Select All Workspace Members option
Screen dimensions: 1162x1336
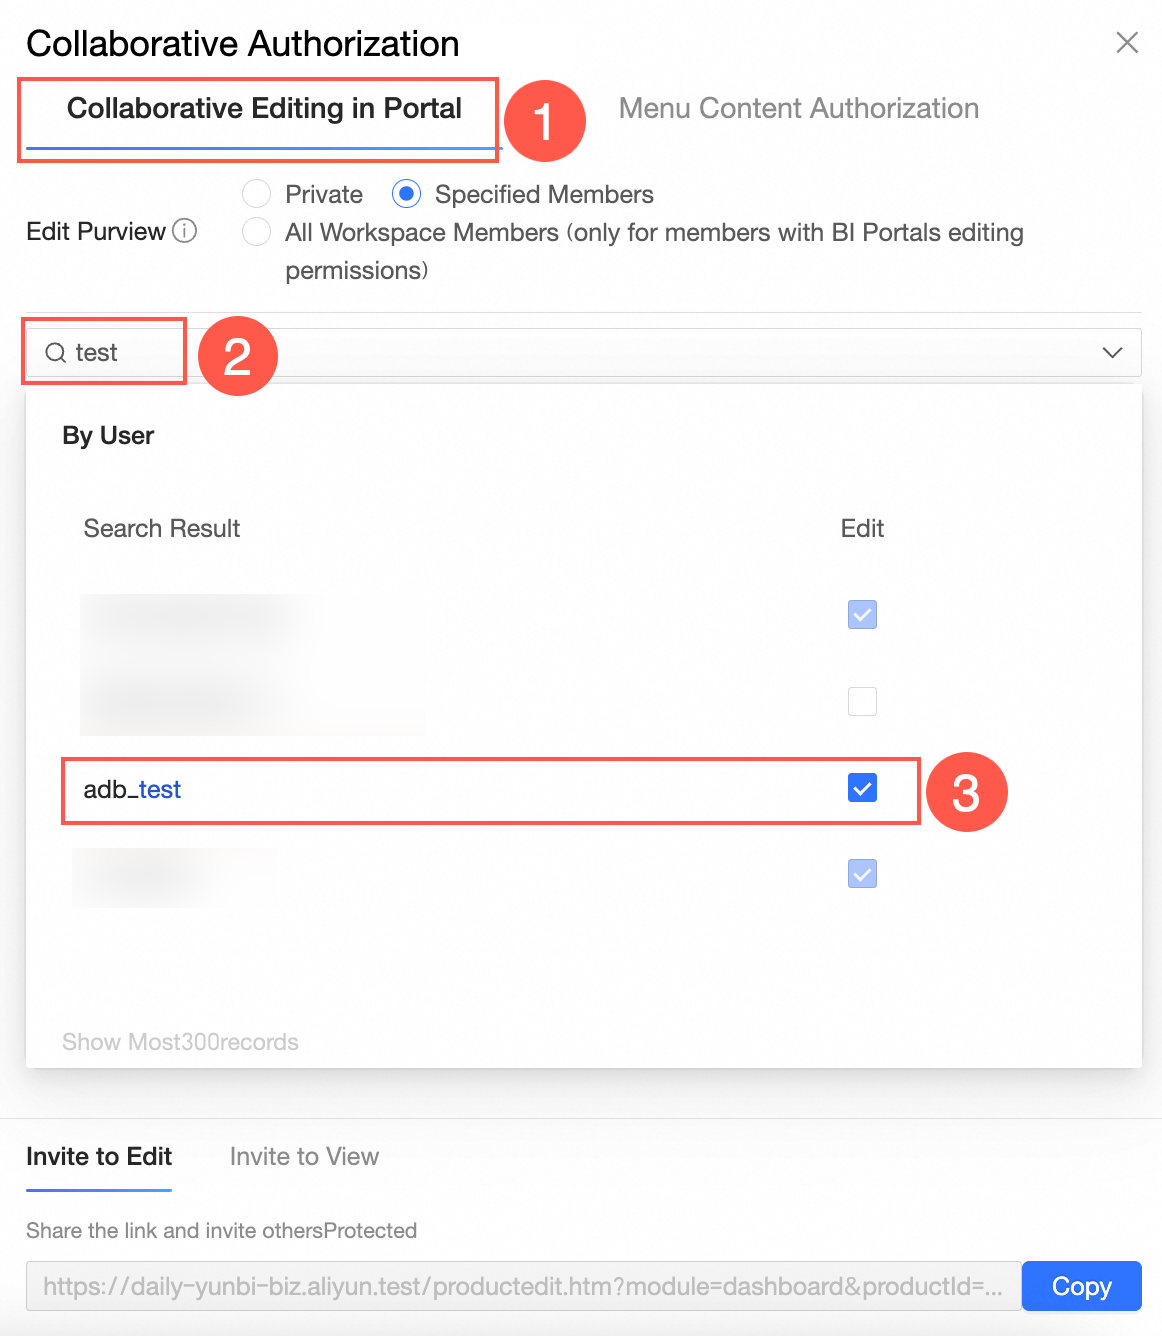(257, 232)
